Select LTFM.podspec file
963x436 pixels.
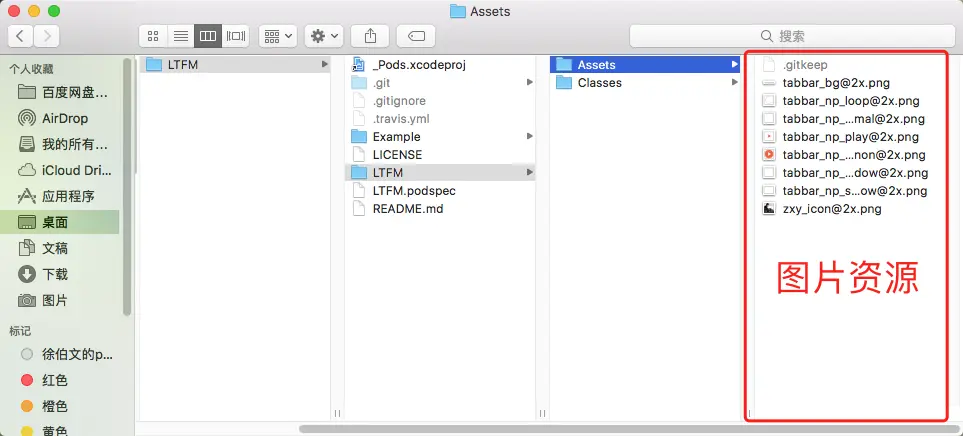tap(440, 190)
